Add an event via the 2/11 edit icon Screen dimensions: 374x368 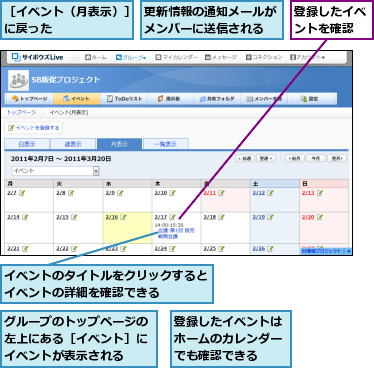[222, 193]
